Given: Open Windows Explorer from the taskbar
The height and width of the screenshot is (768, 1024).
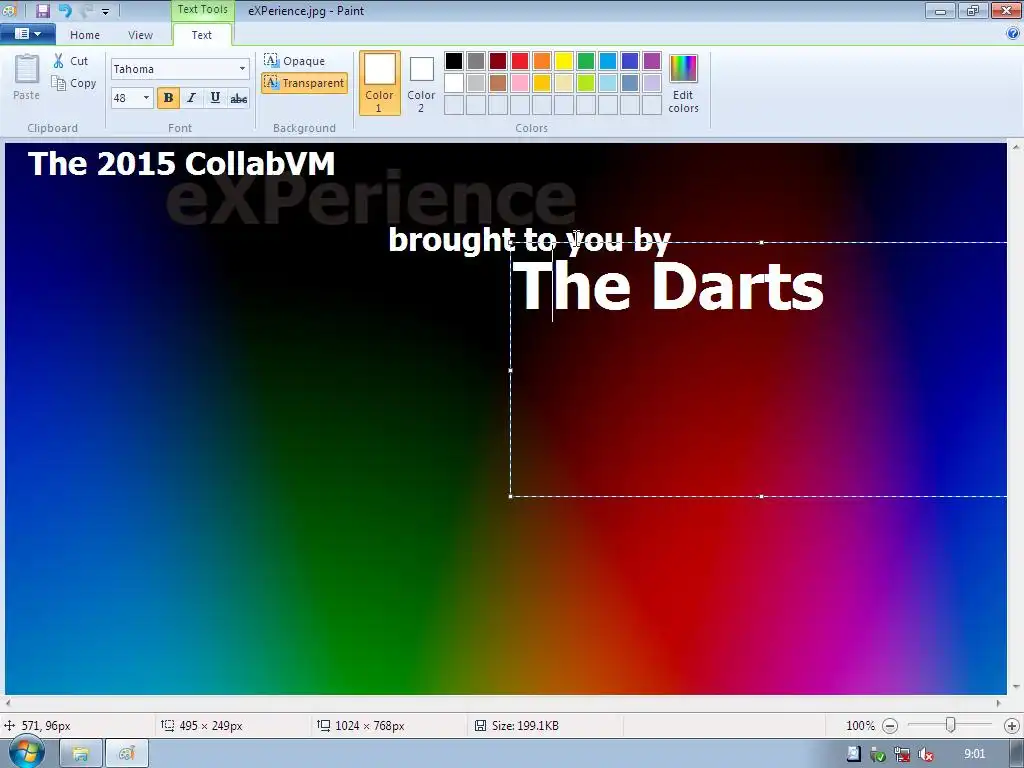Looking at the screenshot, I should (80, 754).
